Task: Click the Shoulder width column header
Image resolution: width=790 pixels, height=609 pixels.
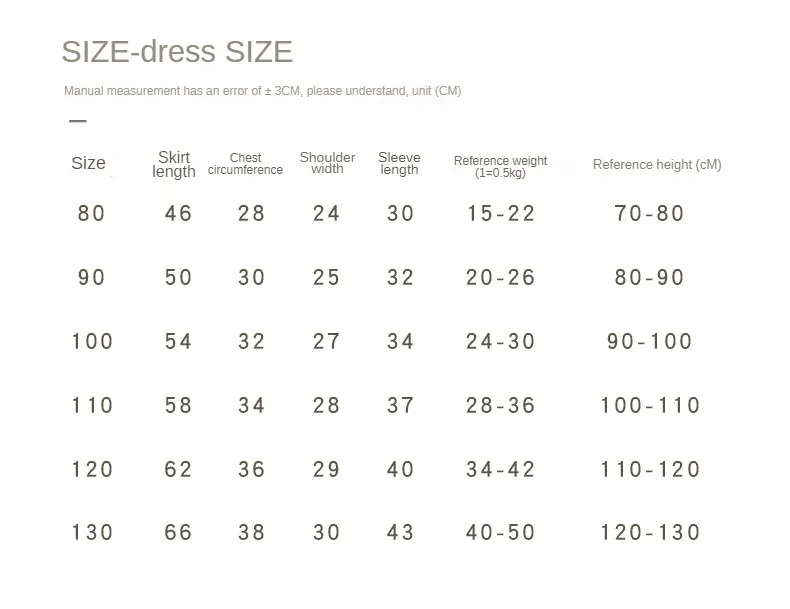Action: click(x=327, y=163)
